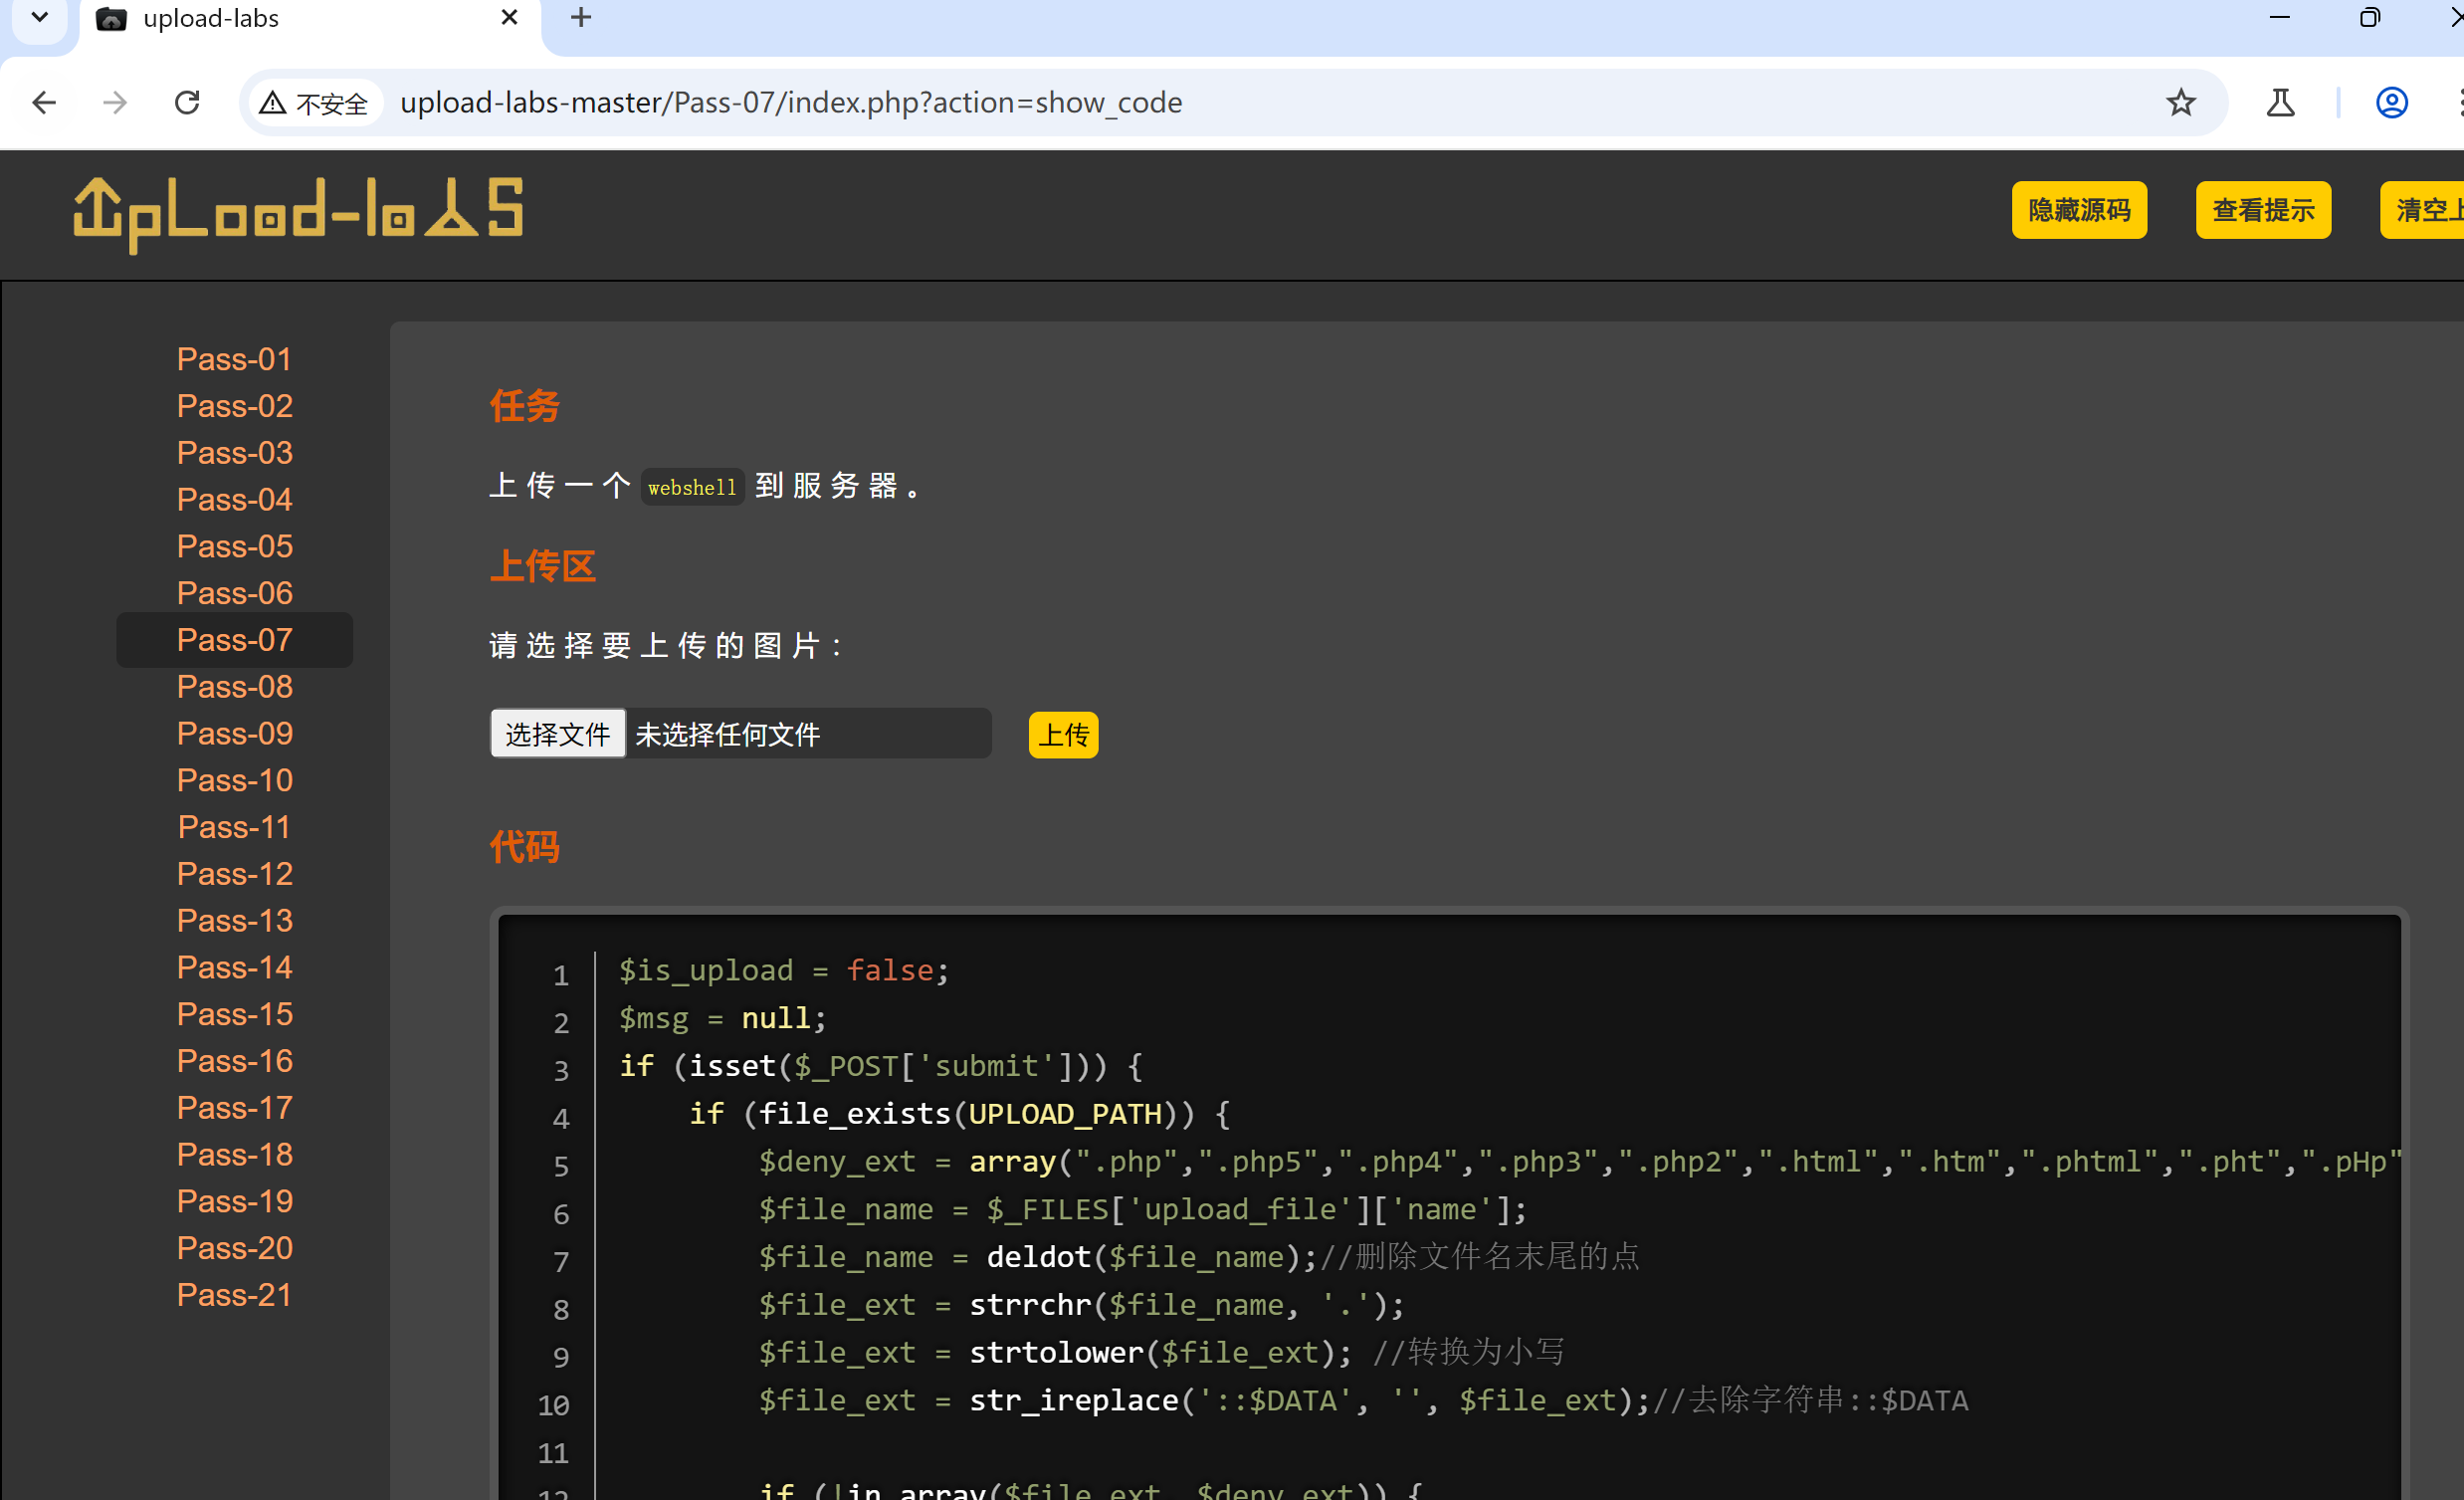Close the upload-labs tab
The image size is (2464, 1500).
[x=509, y=18]
